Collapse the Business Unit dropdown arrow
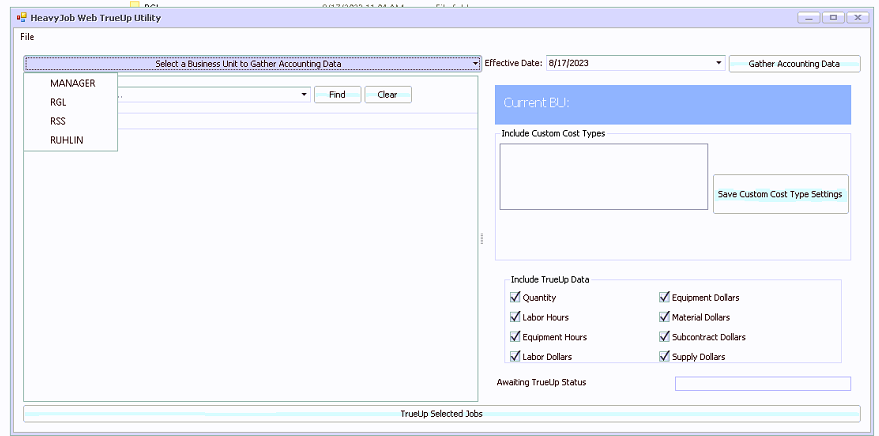This screenshot has height=436, width=879. click(475, 64)
